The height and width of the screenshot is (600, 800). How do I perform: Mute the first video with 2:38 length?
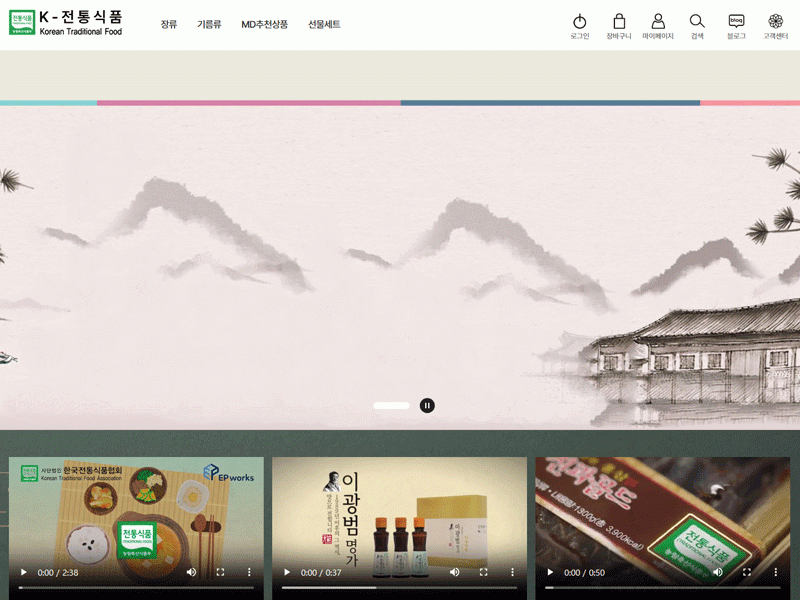coord(191,573)
